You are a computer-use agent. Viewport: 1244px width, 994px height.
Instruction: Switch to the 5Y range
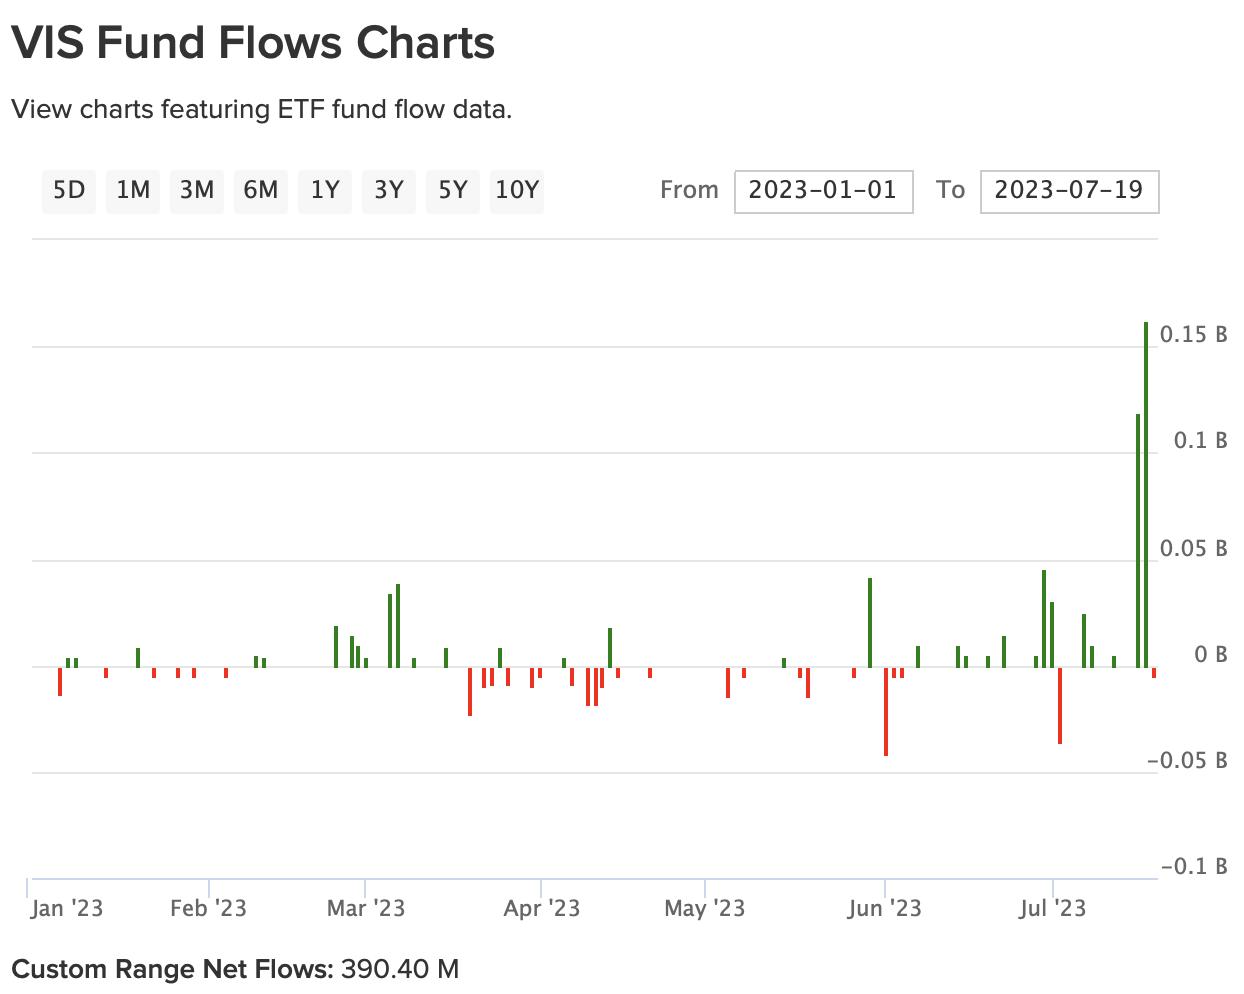(452, 190)
